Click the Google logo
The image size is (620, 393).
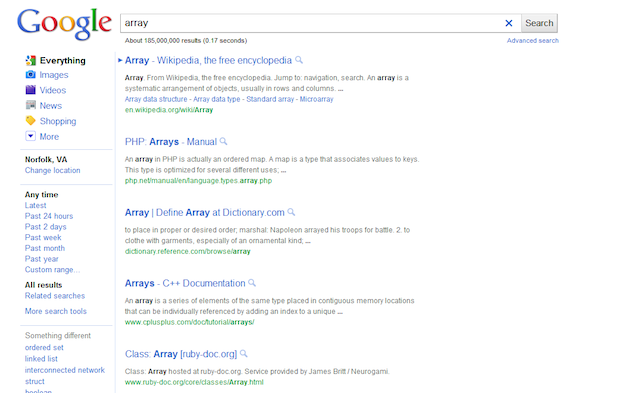64,24
